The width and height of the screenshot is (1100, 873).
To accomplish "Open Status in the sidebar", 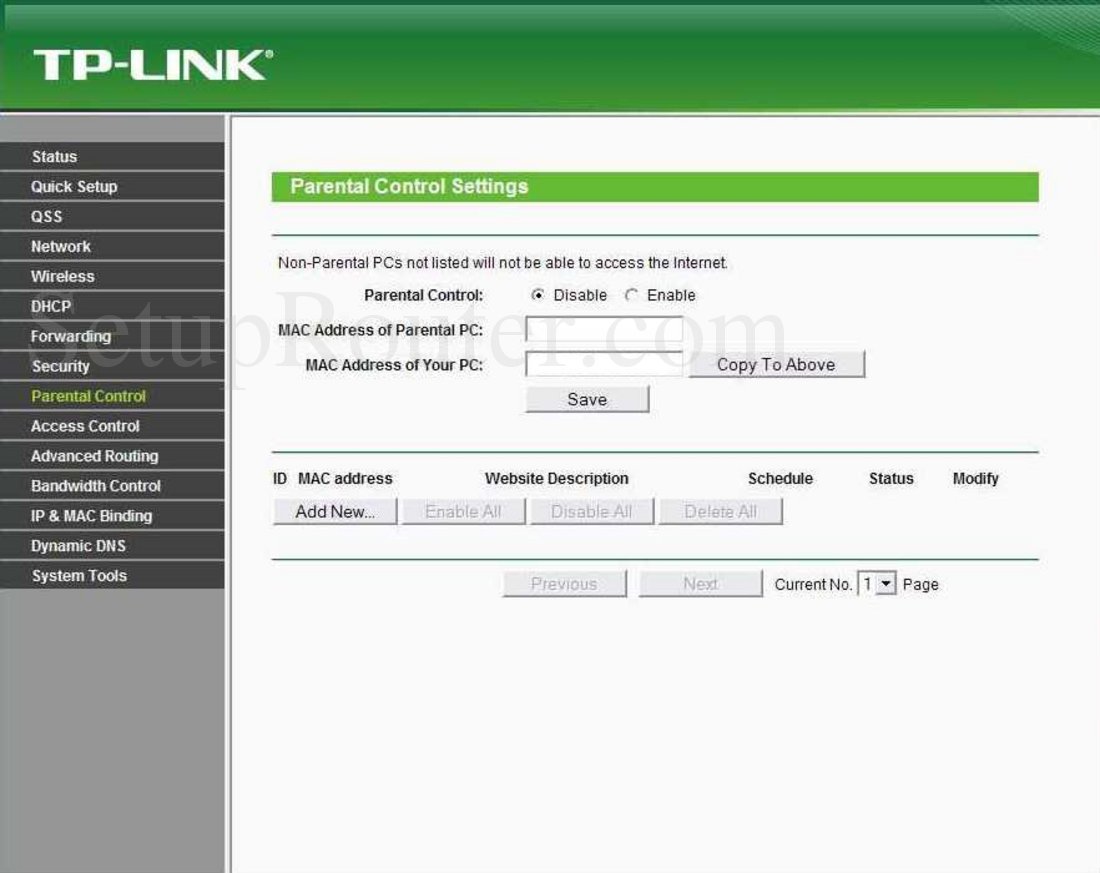I will [54, 156].
